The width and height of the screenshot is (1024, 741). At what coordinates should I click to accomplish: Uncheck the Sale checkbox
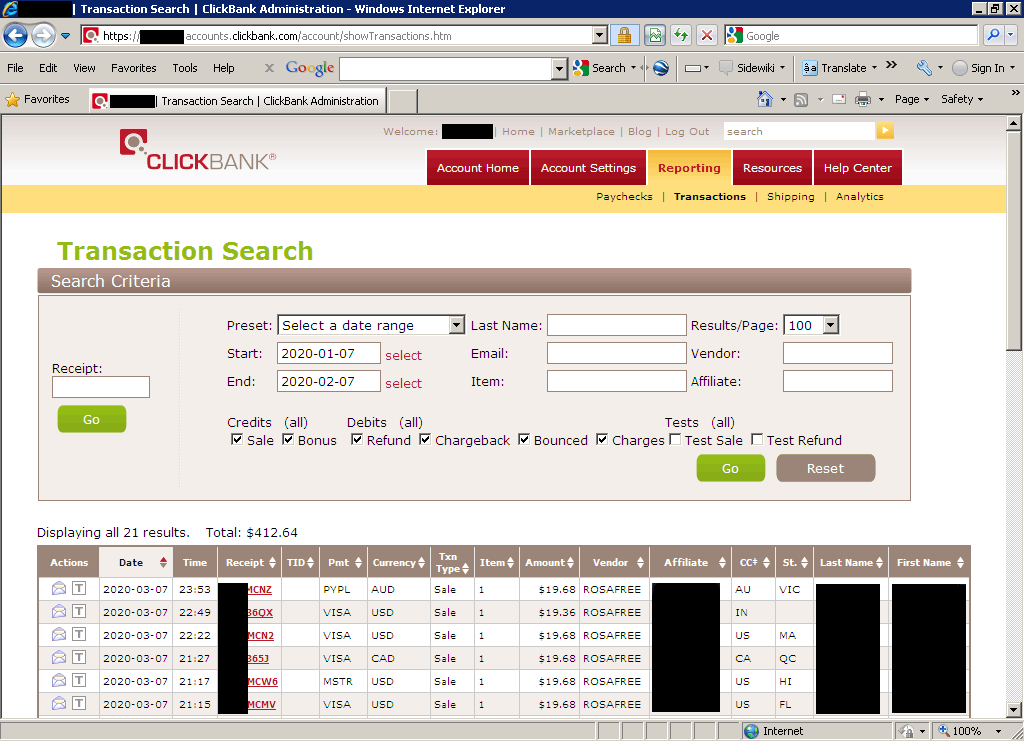(236, 440)
